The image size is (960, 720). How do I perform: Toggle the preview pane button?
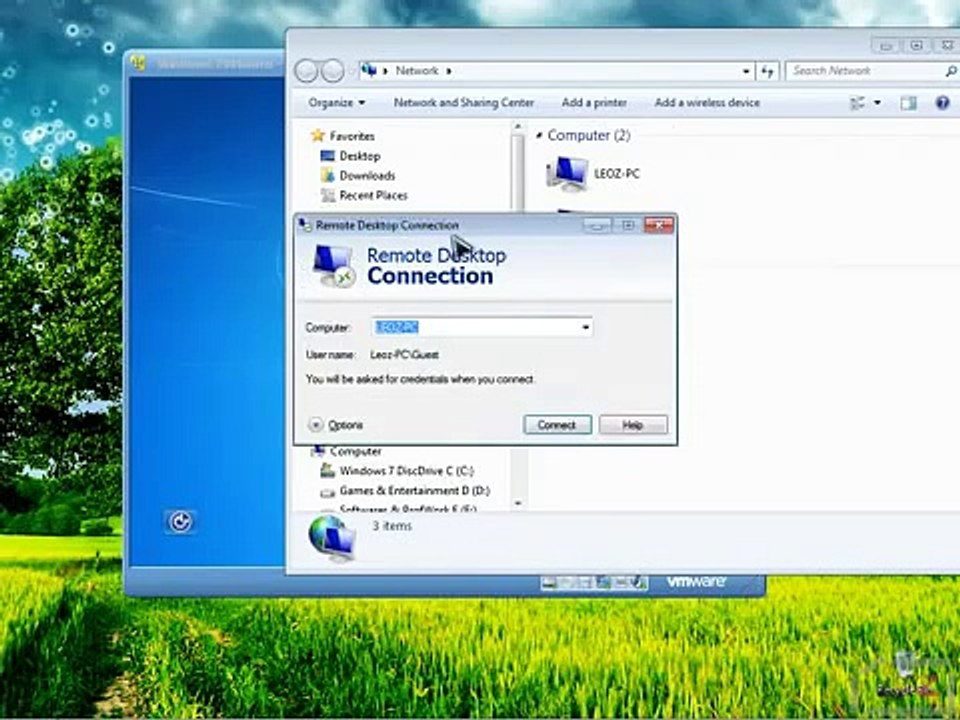coord(909,103)
